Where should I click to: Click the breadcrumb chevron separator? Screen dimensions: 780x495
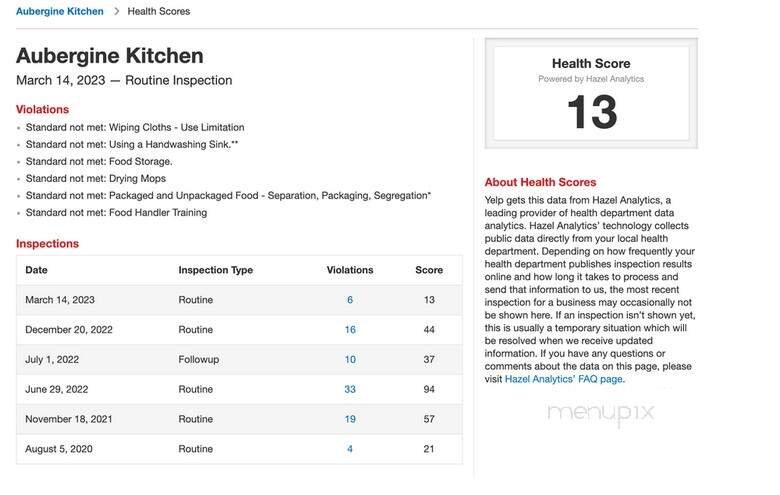click(x=116, y=11)
